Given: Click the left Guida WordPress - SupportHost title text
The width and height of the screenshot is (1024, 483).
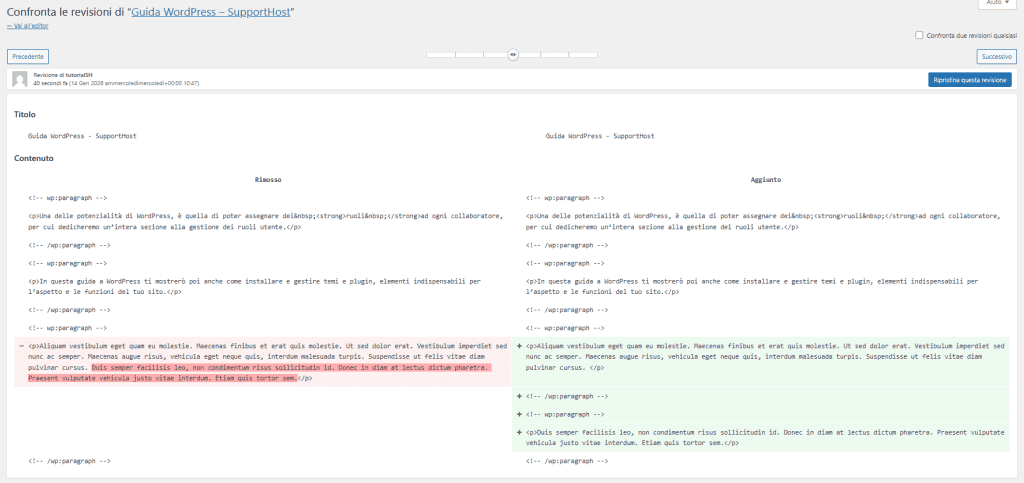Looking at the screenshot, I should (82, 136).
